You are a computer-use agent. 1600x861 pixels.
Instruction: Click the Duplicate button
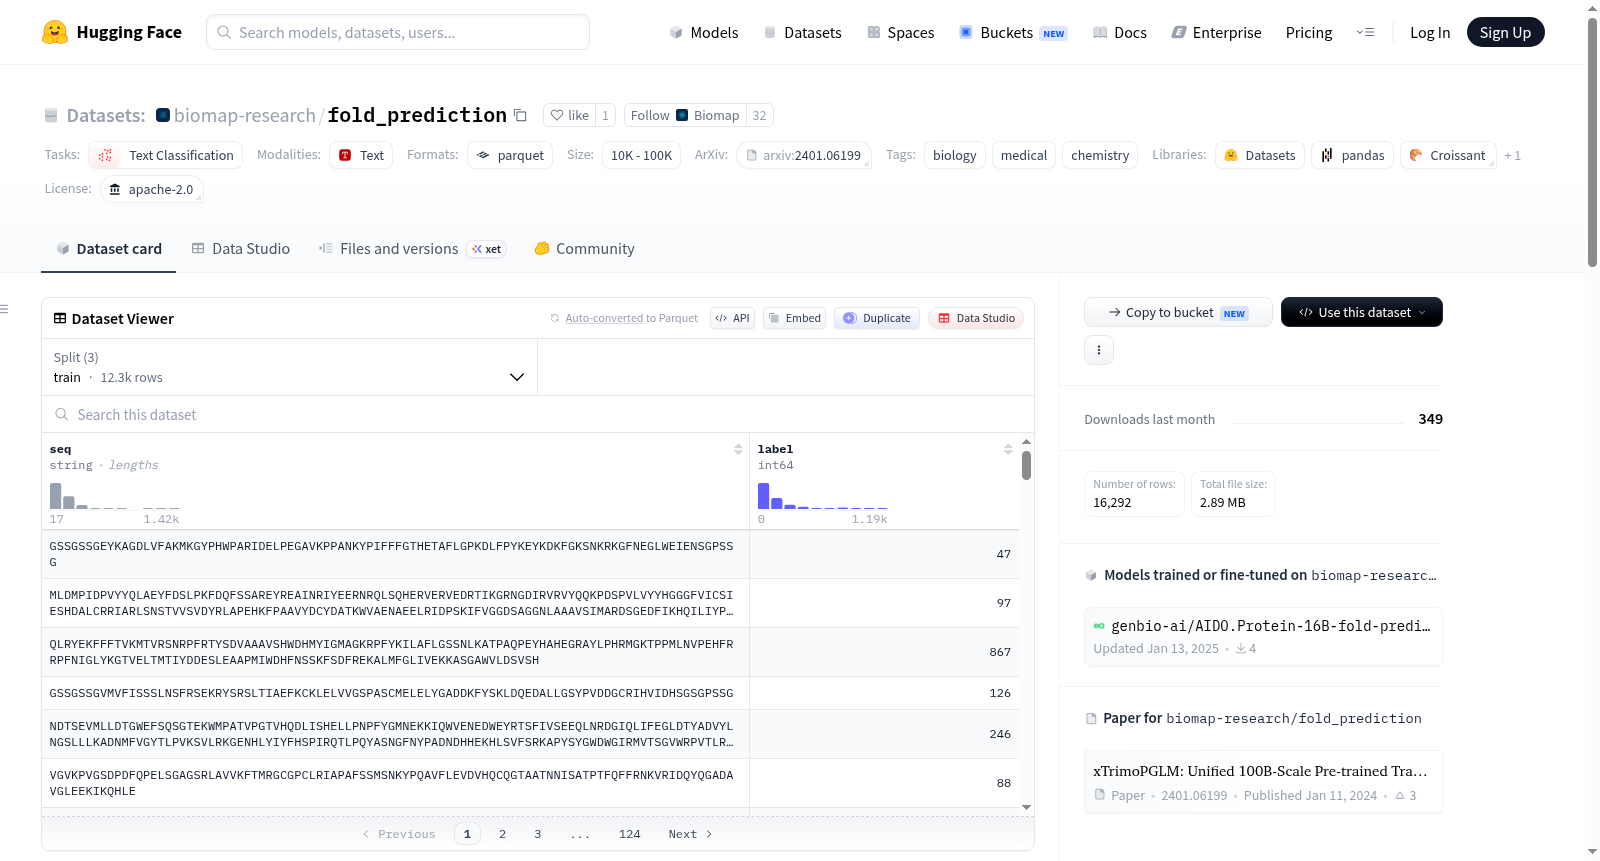(x=877, y=318)
